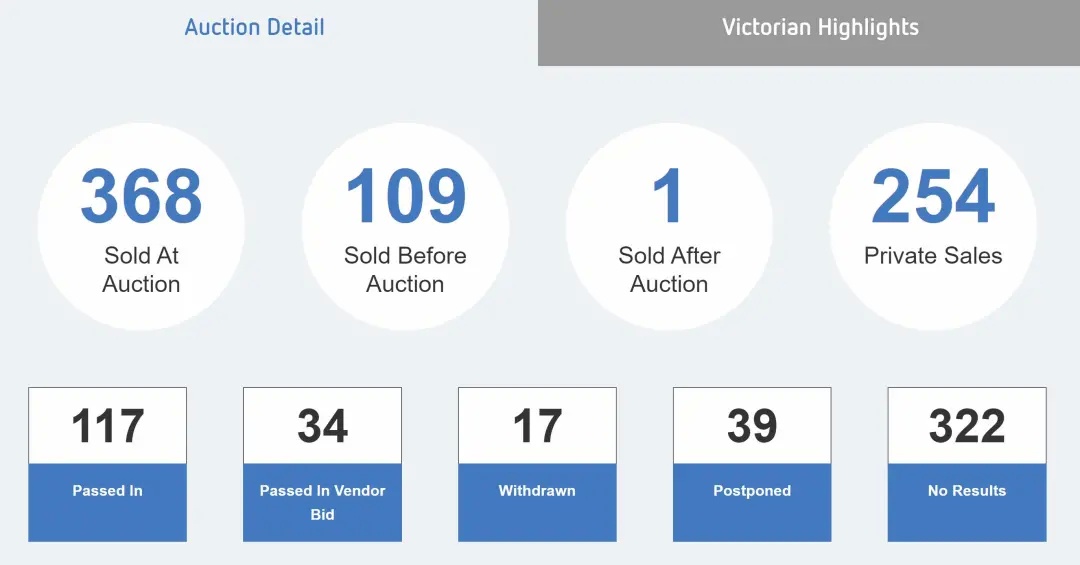Viewport: 1080px width, 565px height.
Task: Select the No Results blue label
Action: click(x=967, y=502)
